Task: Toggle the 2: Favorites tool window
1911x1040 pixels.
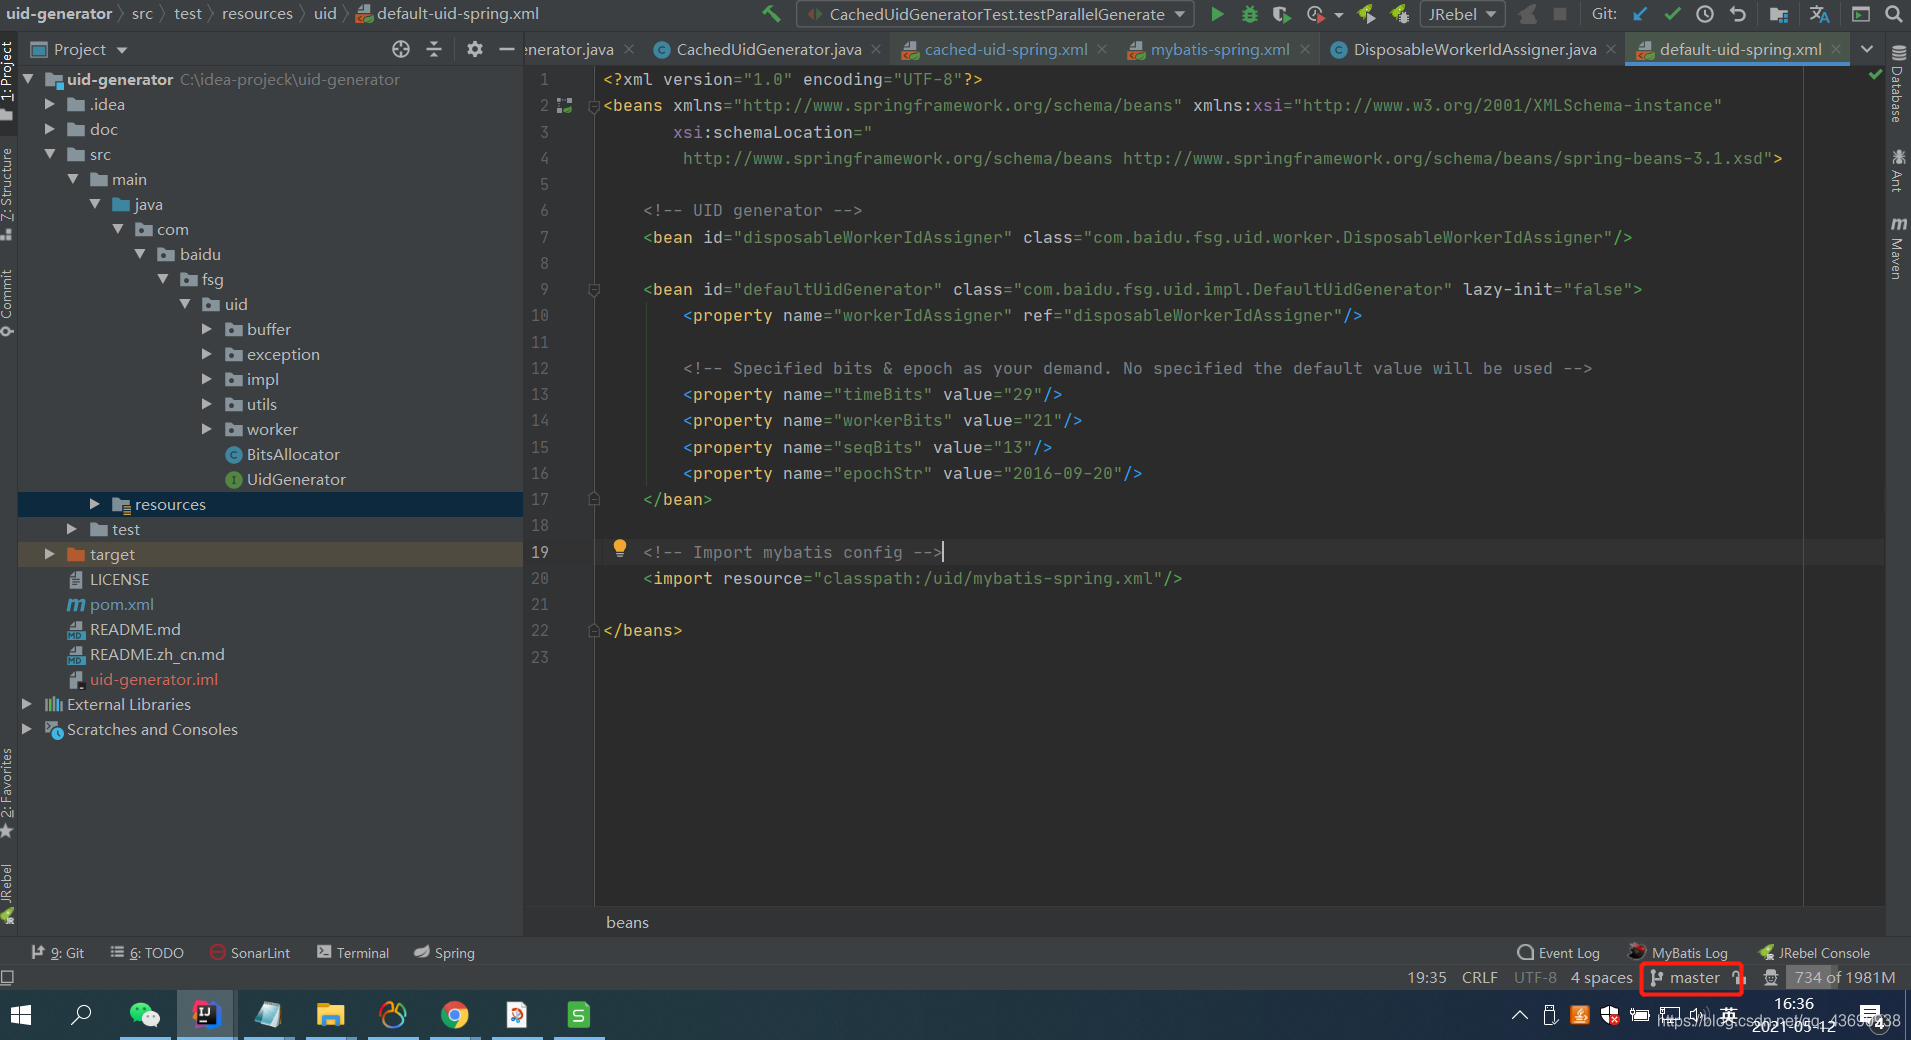Action: [7, 793]
